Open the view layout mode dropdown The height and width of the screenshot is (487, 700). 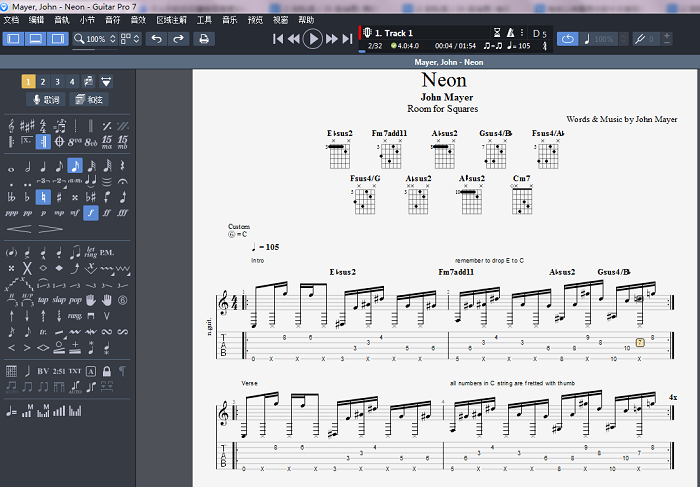click(132, 39)
